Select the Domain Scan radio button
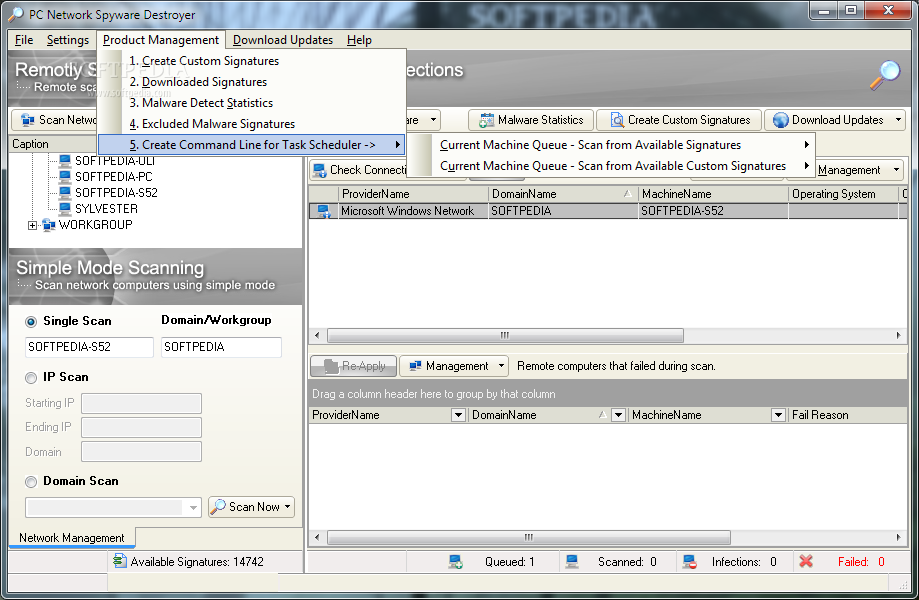919x600 pixels. (31, 482)
